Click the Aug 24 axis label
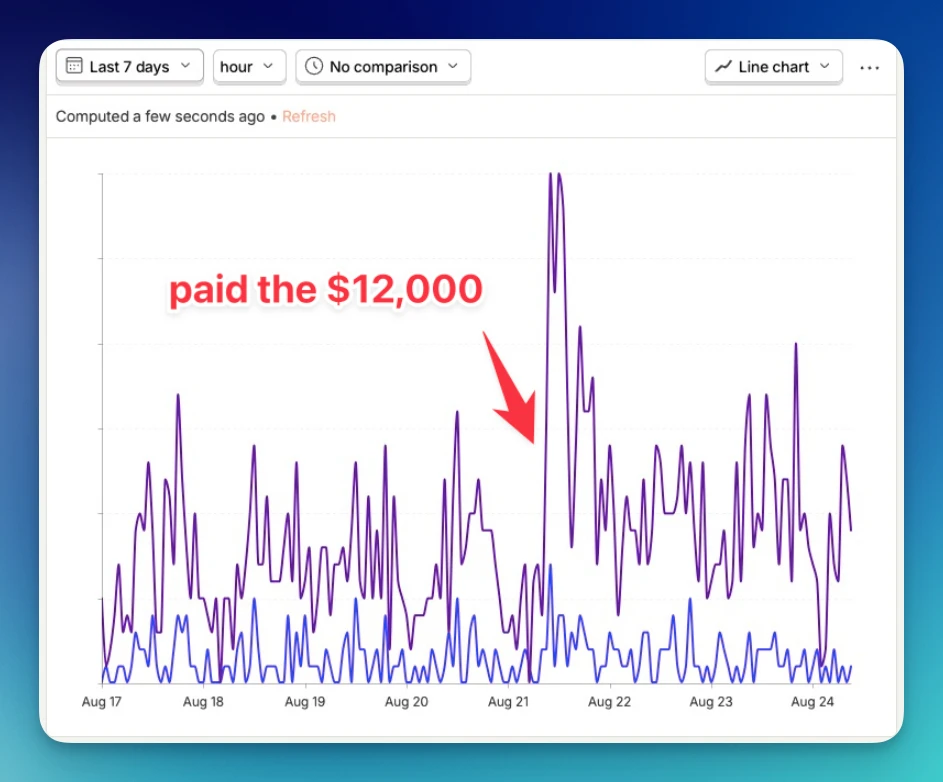 [812, 701]
